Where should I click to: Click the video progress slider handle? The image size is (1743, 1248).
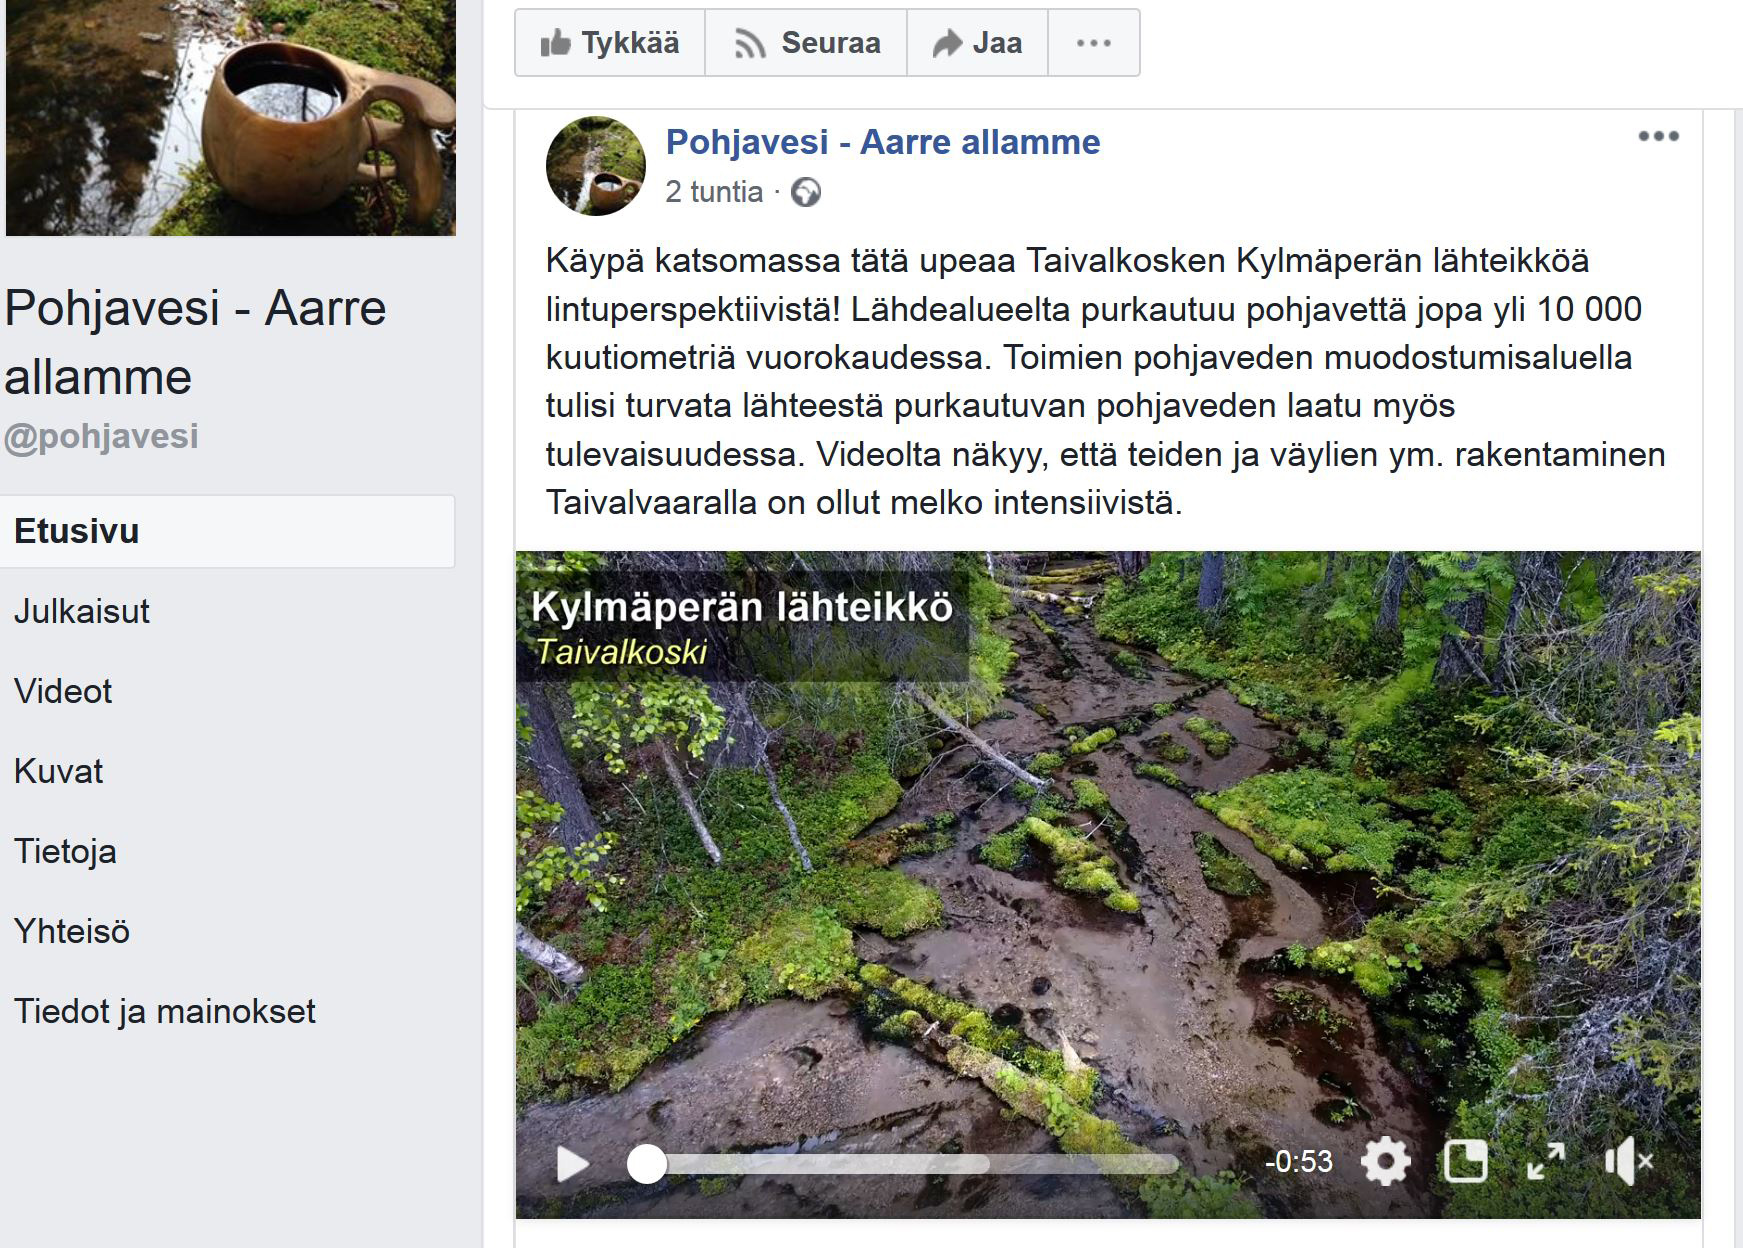[x=647, y=1164]
